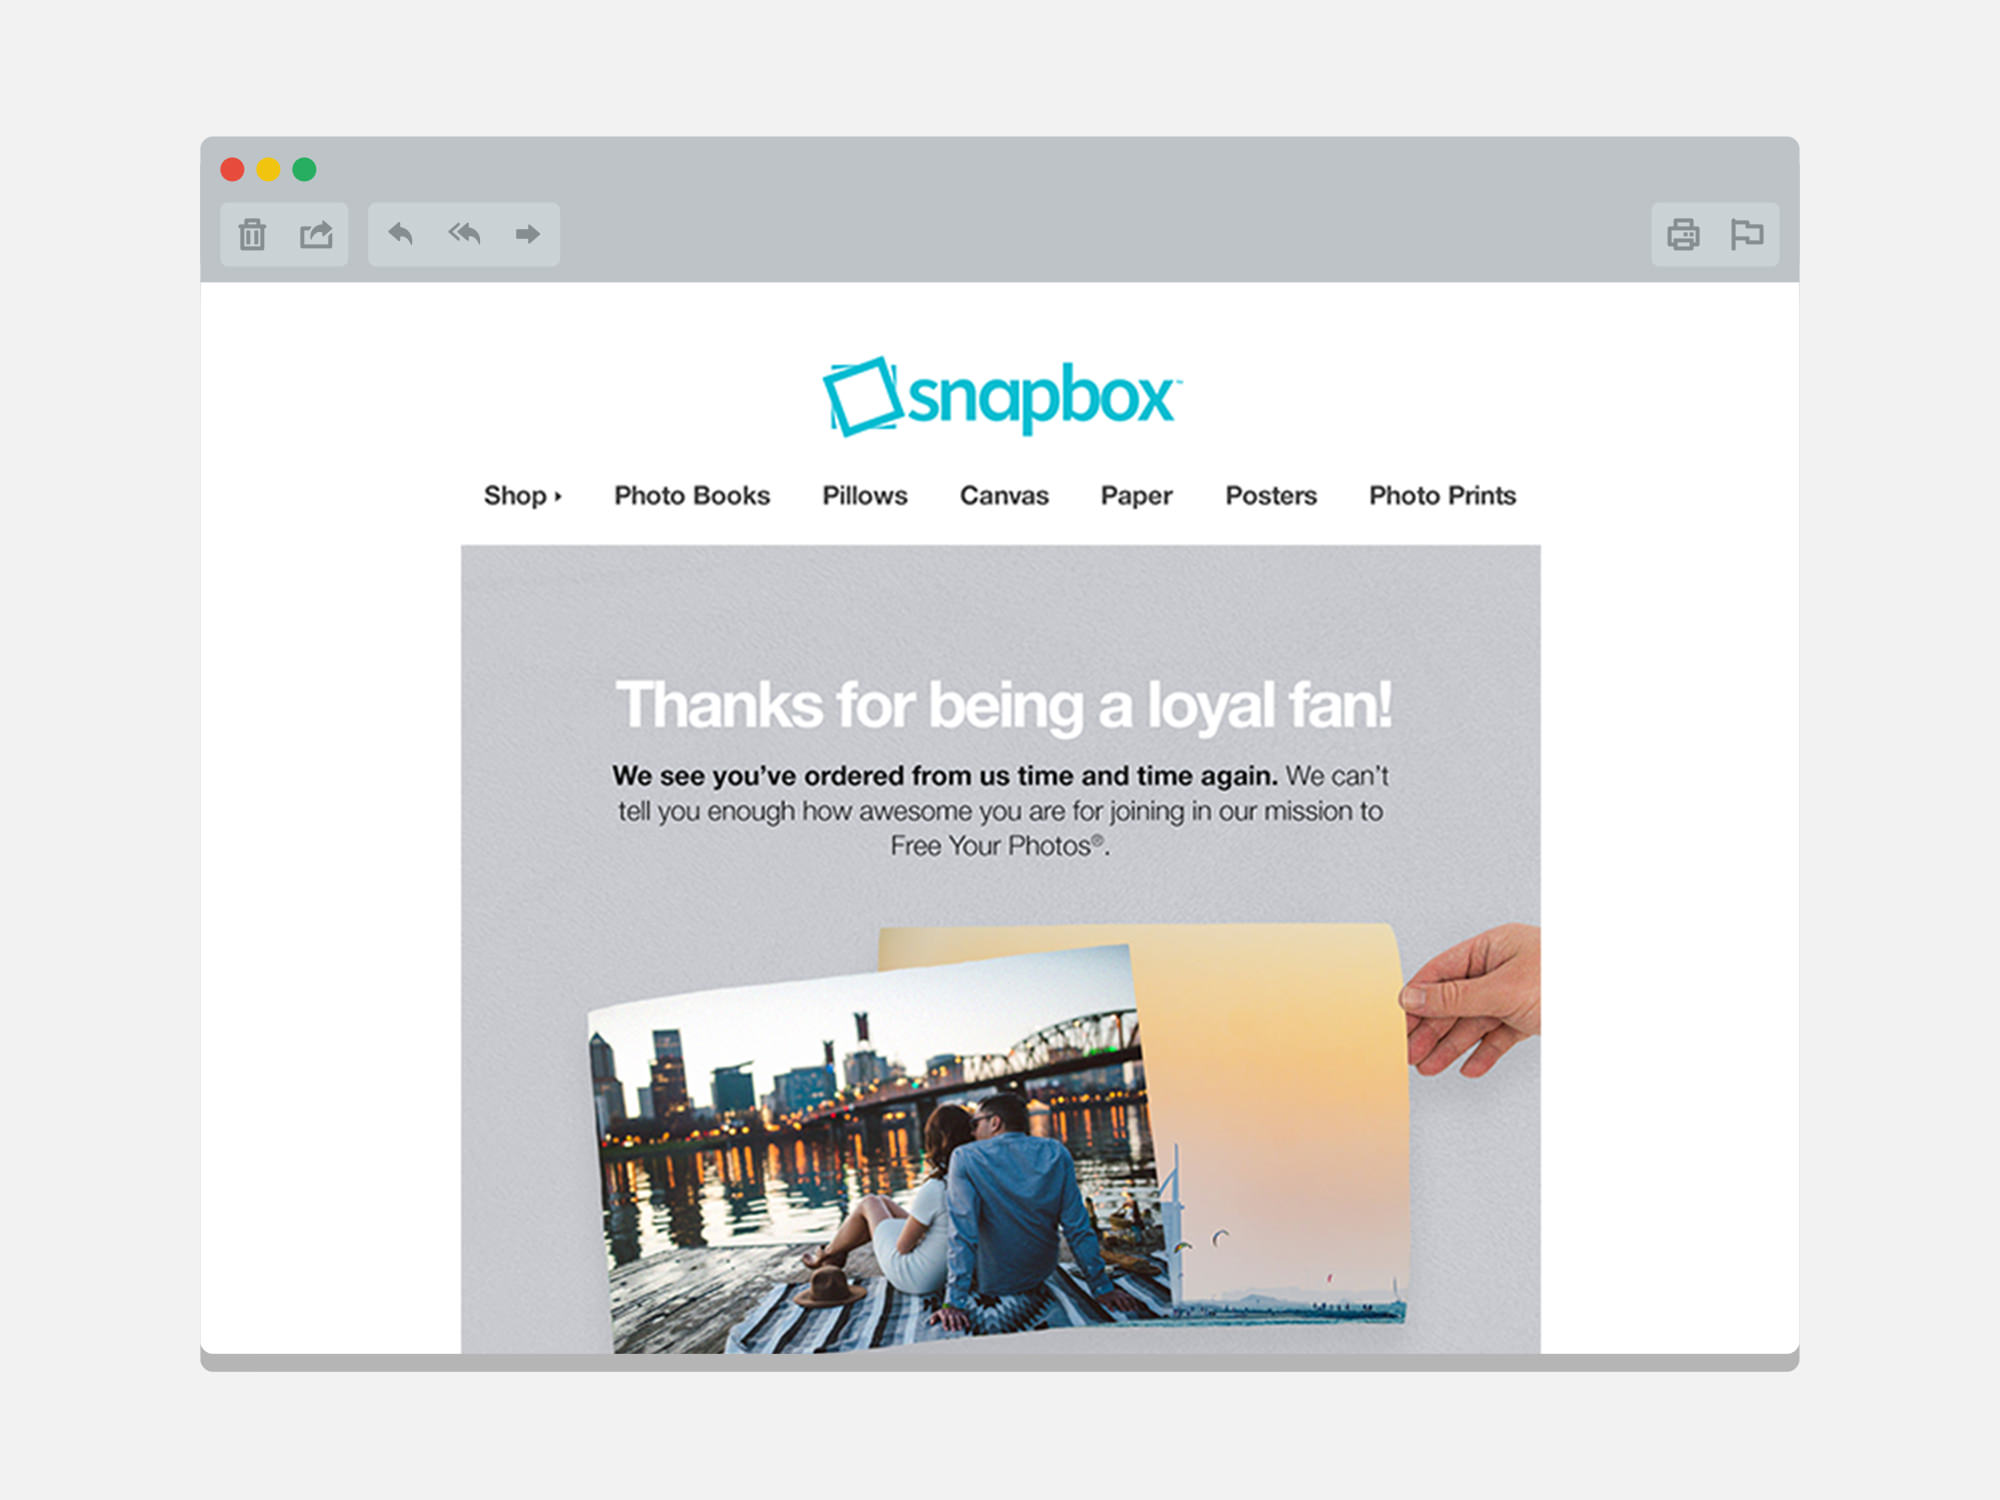This screenshot has width=2000, height=1500.
Task: Forward the email with the forward arrow icon
Action: [528, 234]
